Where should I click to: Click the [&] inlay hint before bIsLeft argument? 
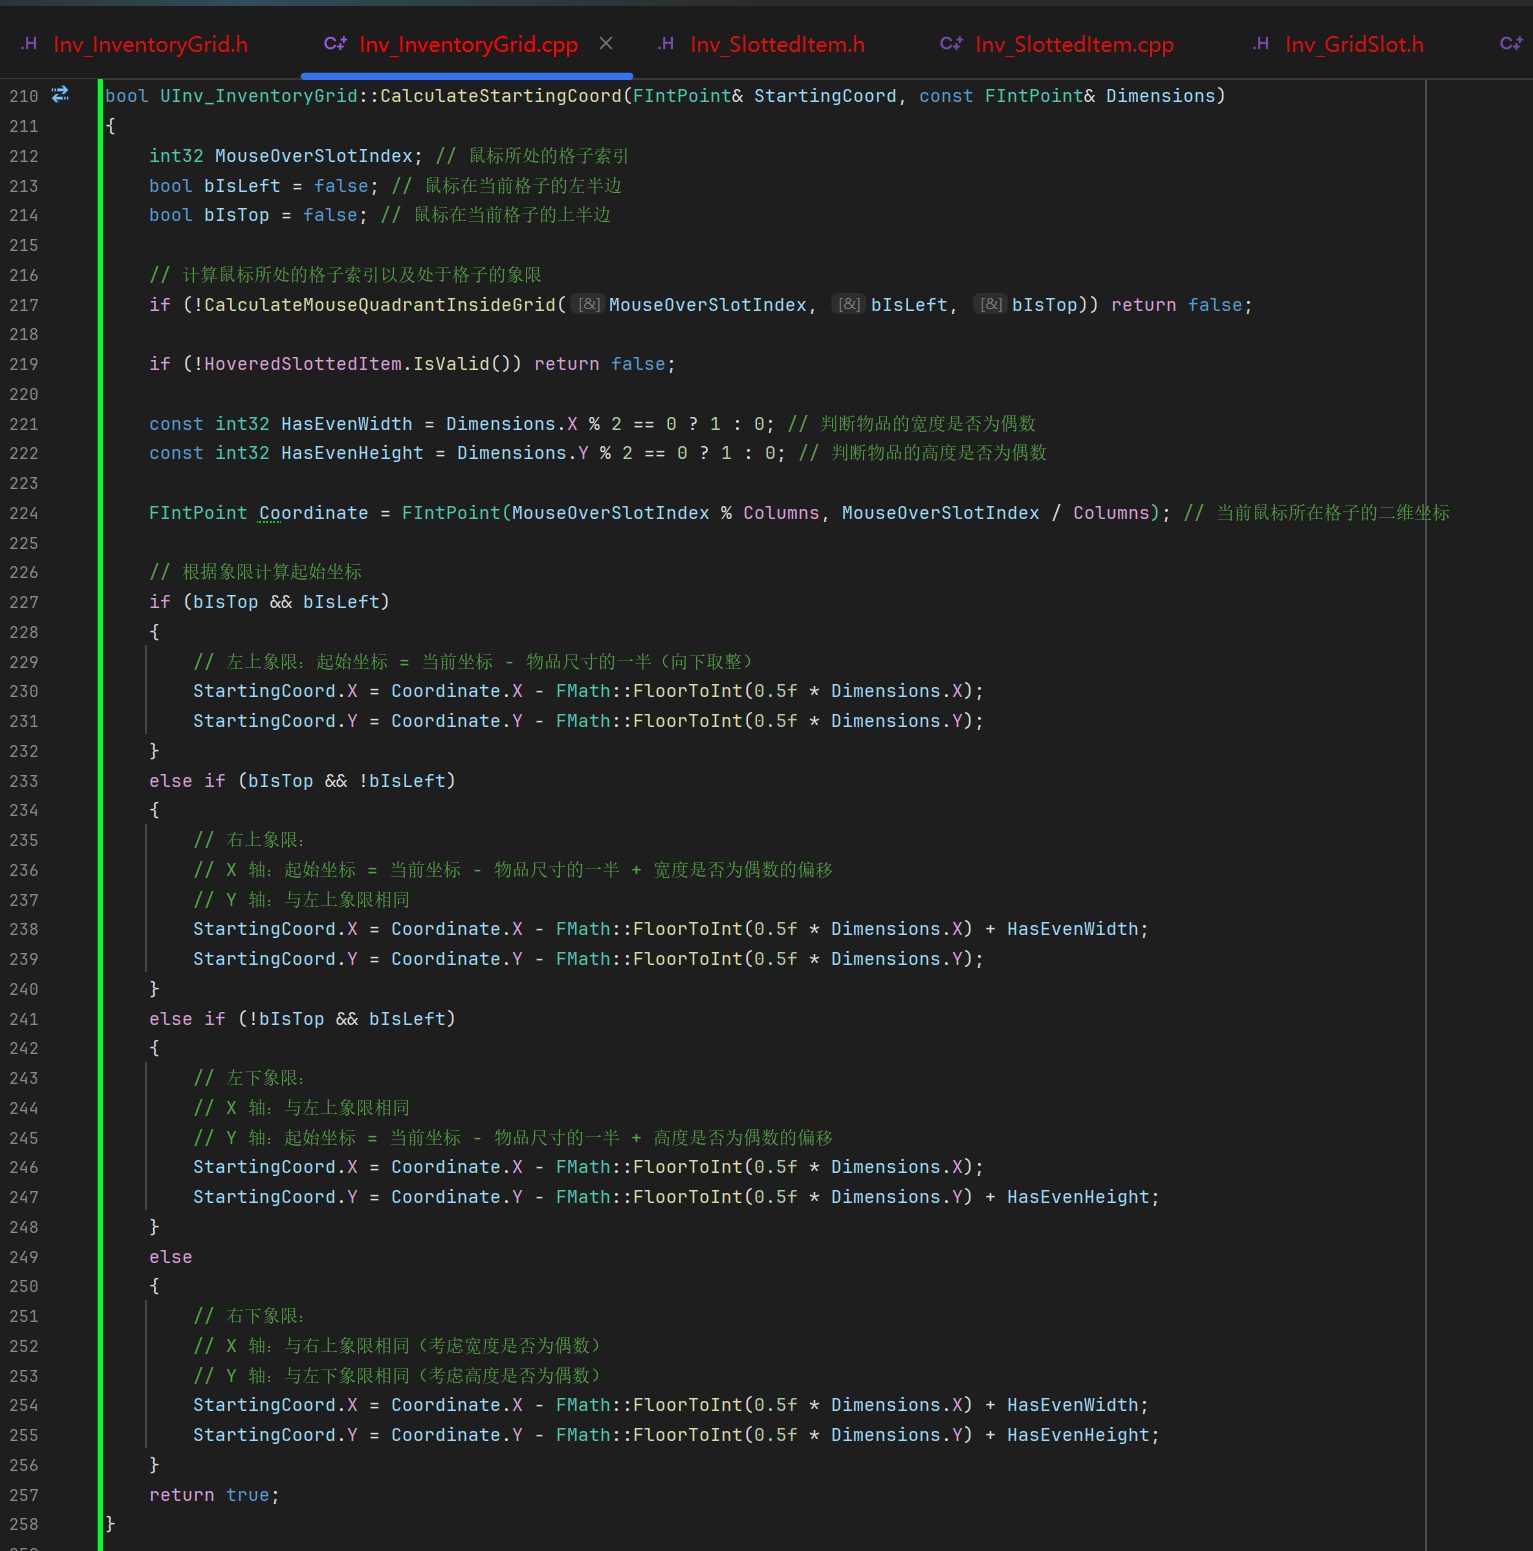tap(850, 304)
